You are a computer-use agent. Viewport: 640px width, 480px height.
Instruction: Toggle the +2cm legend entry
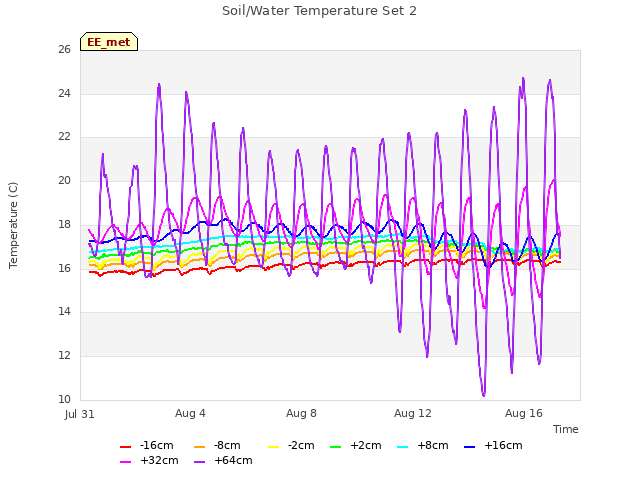[356, 445]
